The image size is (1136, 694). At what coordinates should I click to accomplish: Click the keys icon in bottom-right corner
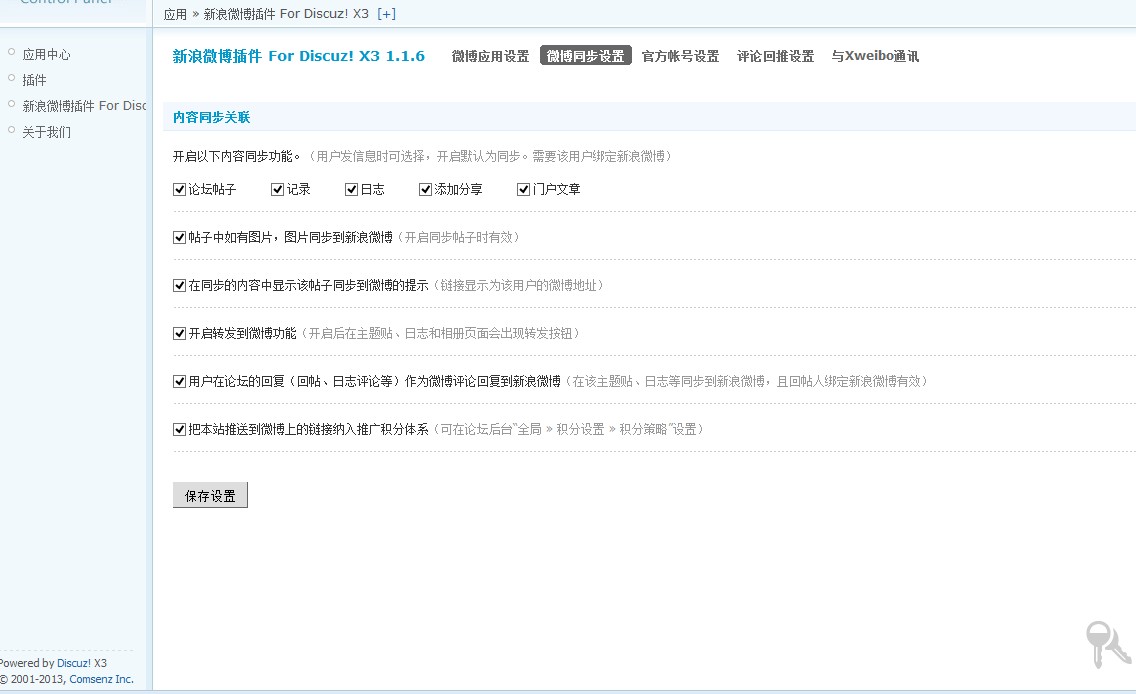tap(1108, 643)
